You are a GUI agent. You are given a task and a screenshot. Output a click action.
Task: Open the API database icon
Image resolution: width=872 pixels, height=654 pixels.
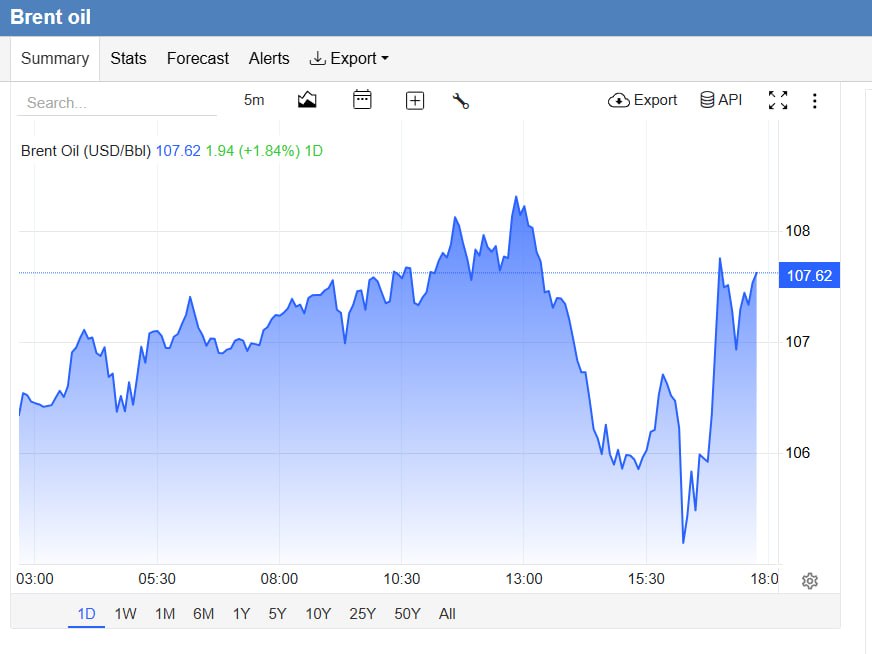[721, 100]
